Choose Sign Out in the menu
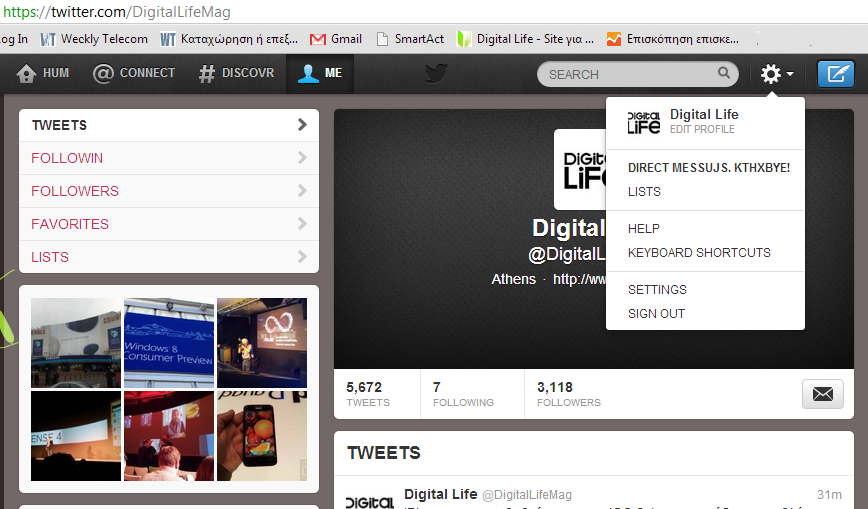This screenshot has height=509, width=868. tap(656, 313)
